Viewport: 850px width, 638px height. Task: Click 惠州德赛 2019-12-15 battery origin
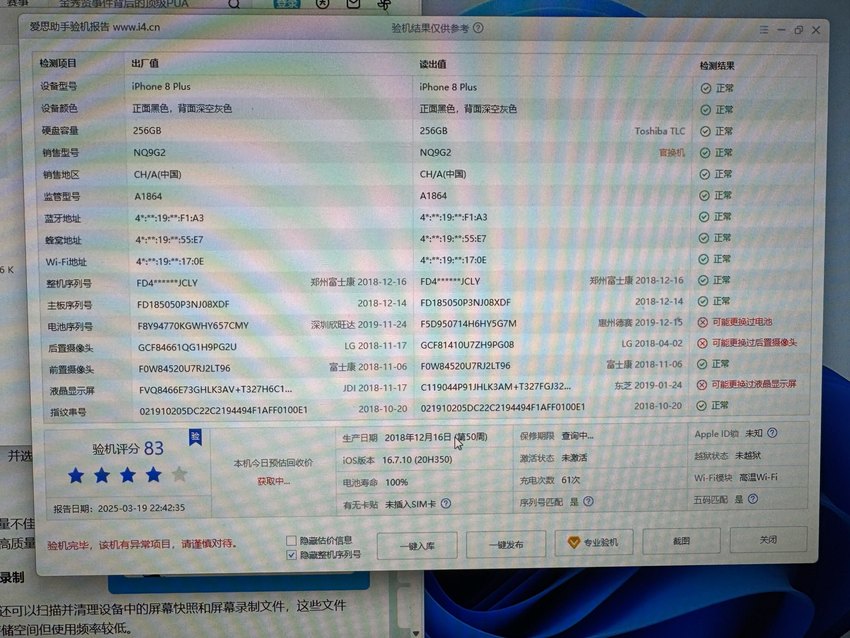[x=640, y=323]
